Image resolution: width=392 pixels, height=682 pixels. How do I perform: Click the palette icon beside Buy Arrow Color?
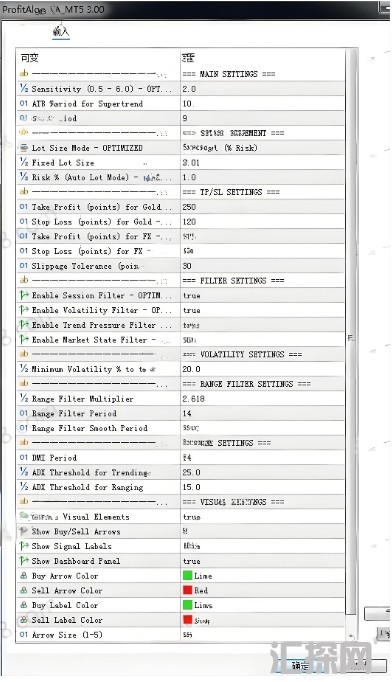[x=24, y=575]
